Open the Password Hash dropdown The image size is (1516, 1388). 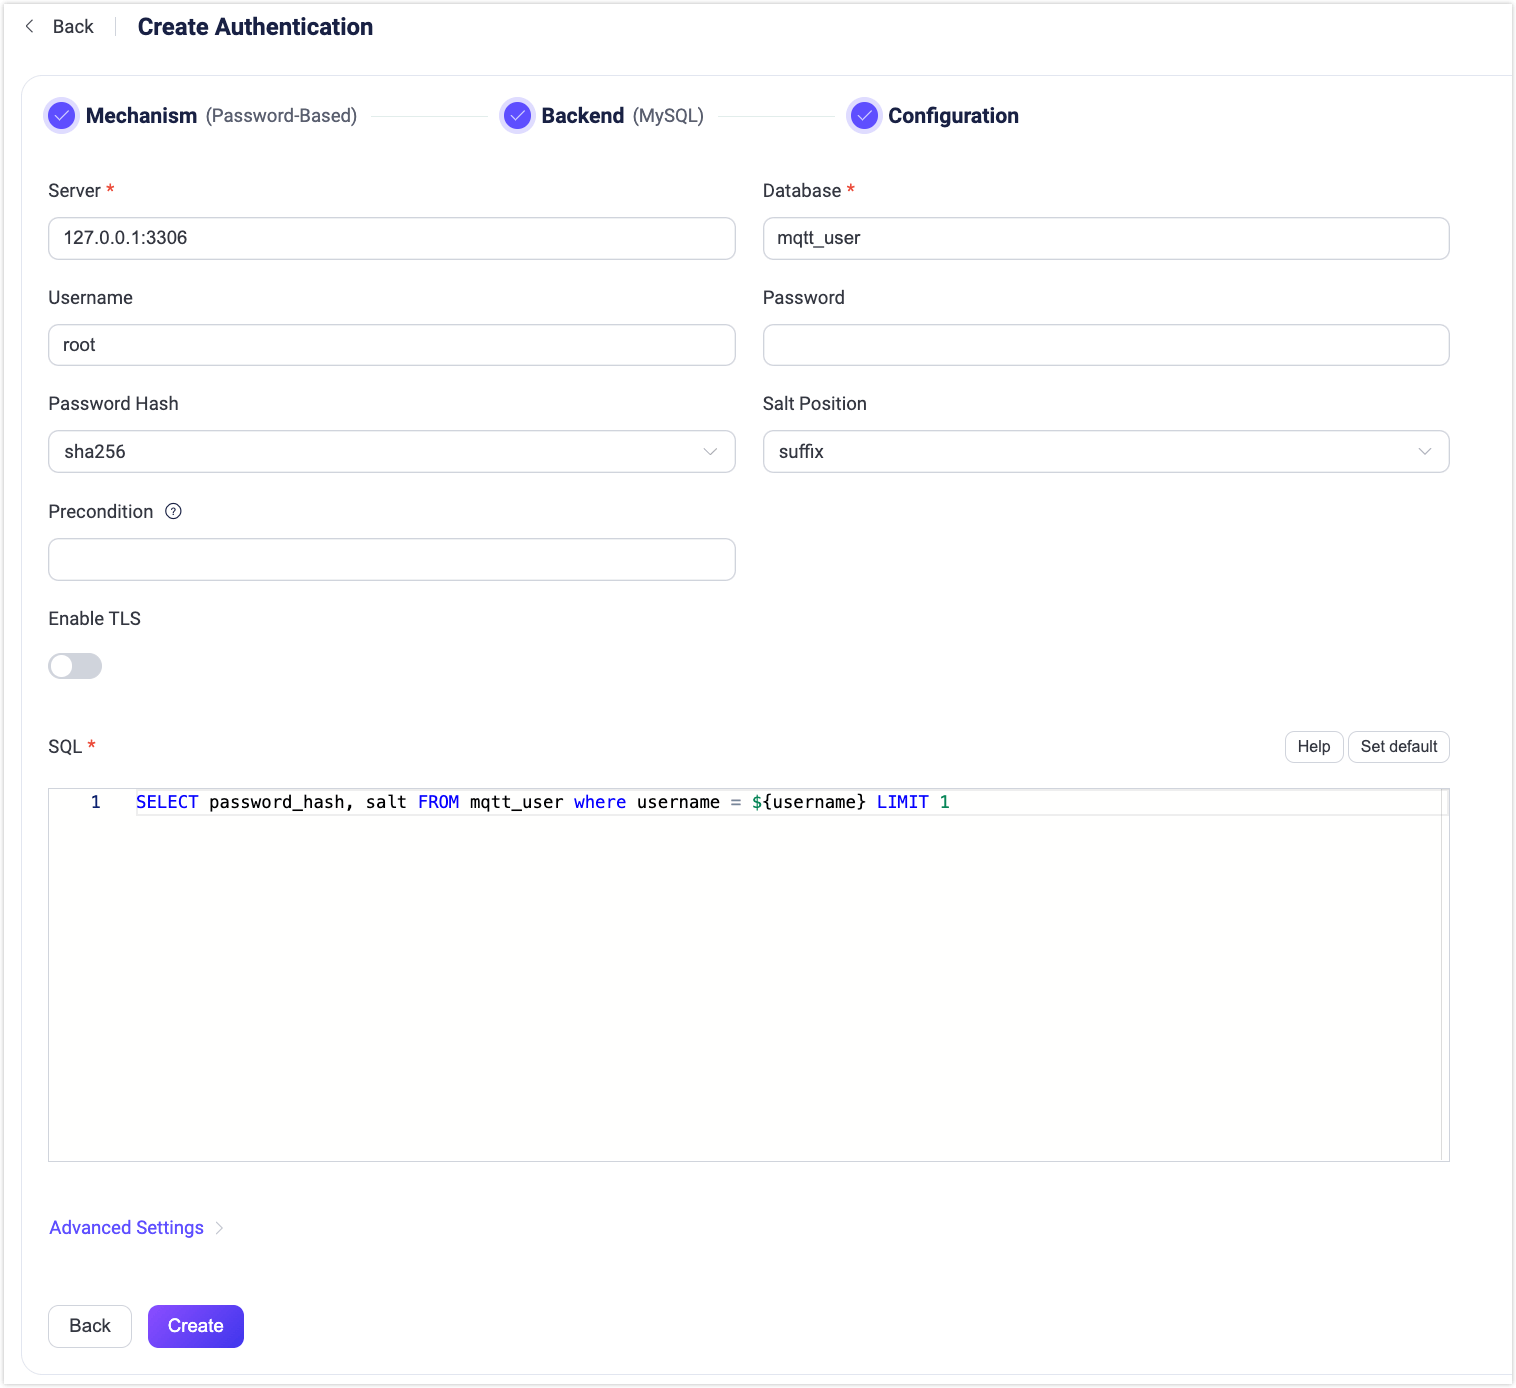[x=391, y=452]
